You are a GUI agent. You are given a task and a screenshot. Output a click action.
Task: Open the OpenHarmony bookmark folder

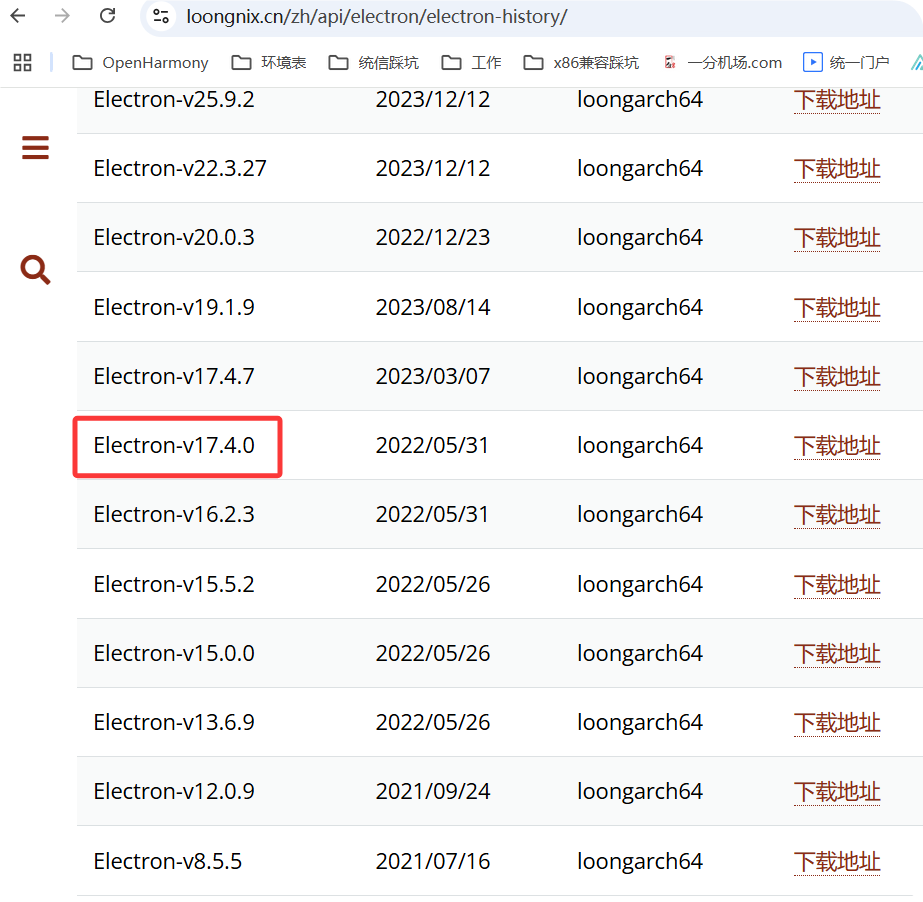click(140, 62)
